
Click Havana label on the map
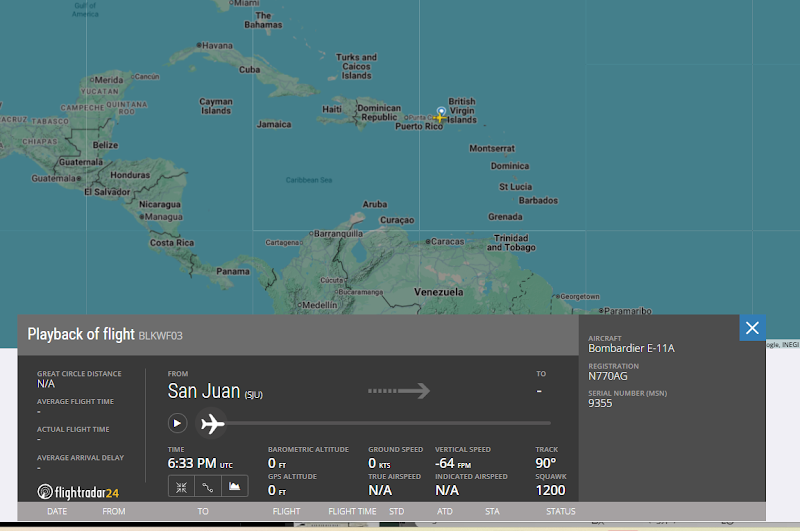[x=216, y=45]
